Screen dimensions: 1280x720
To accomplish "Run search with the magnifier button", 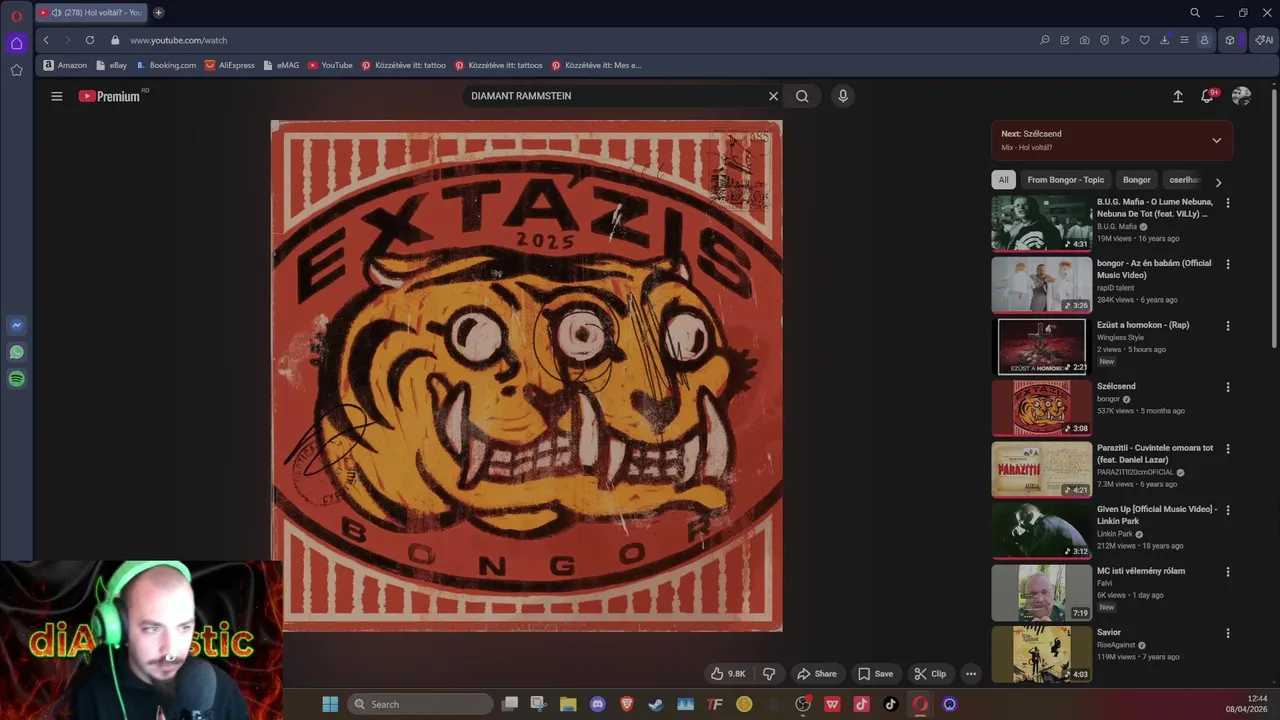I will (802, 96).
